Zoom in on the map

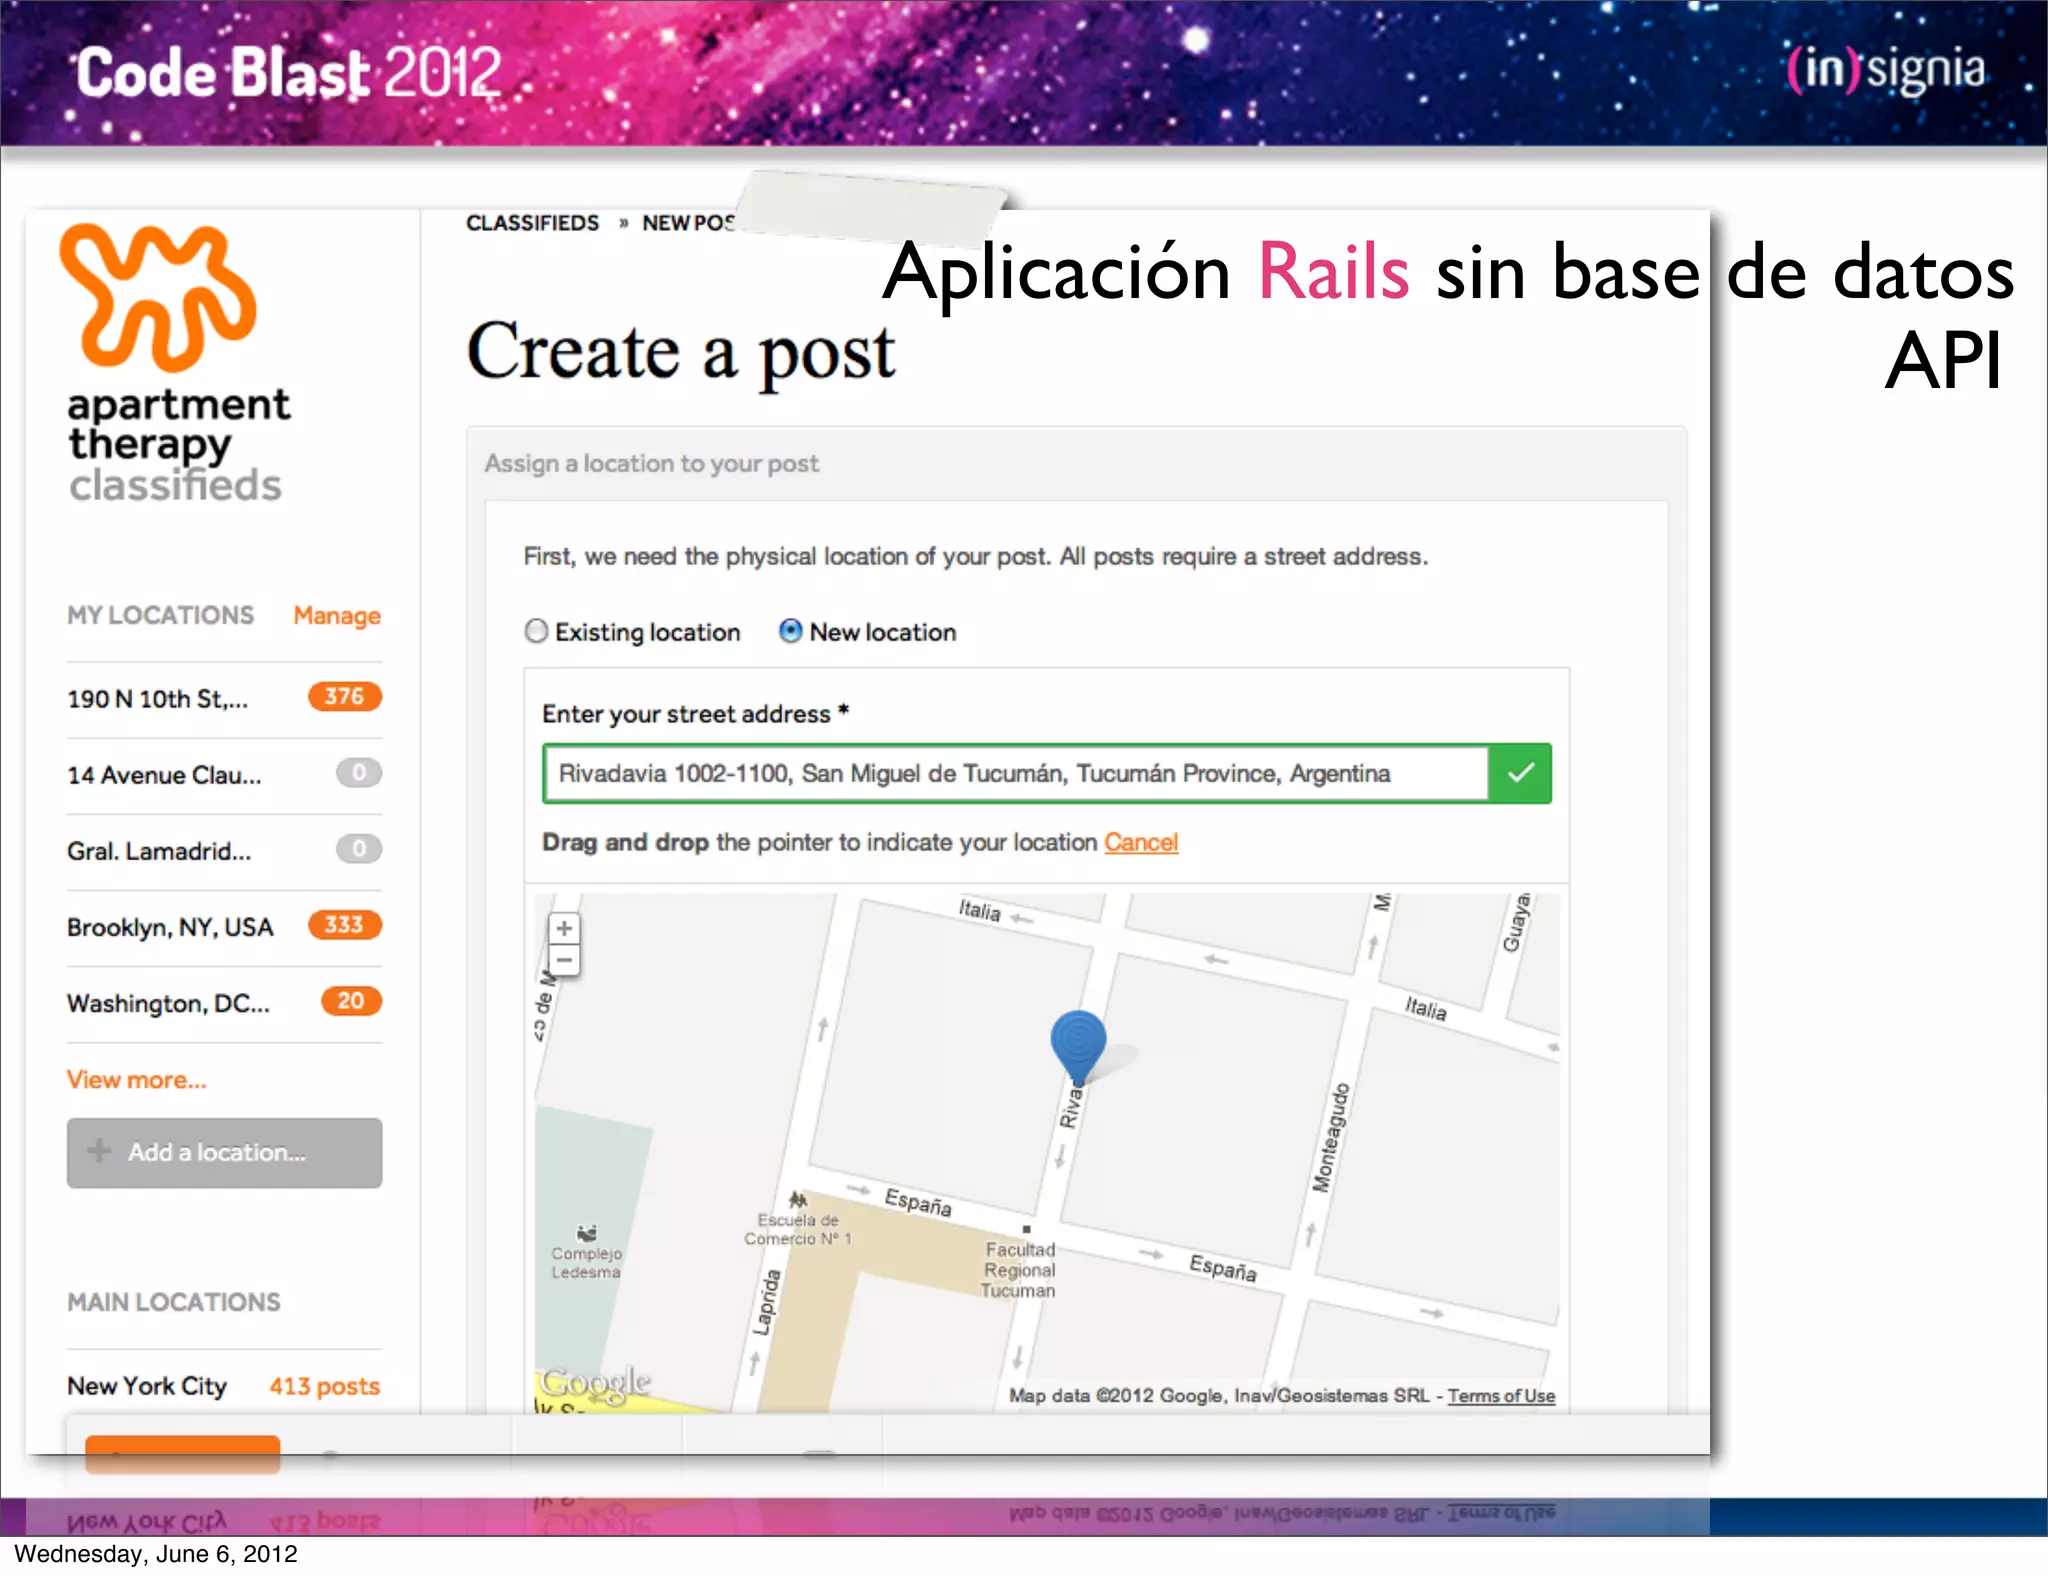pos(564,928)
